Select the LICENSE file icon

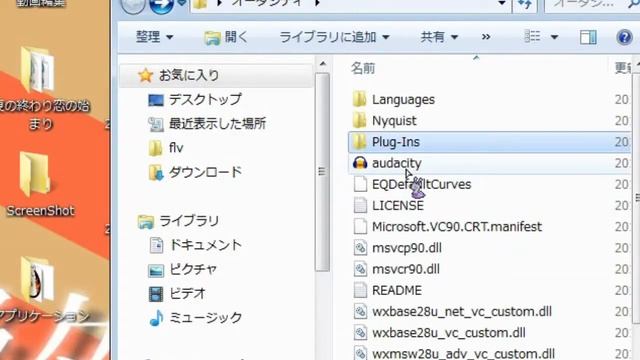360,205
